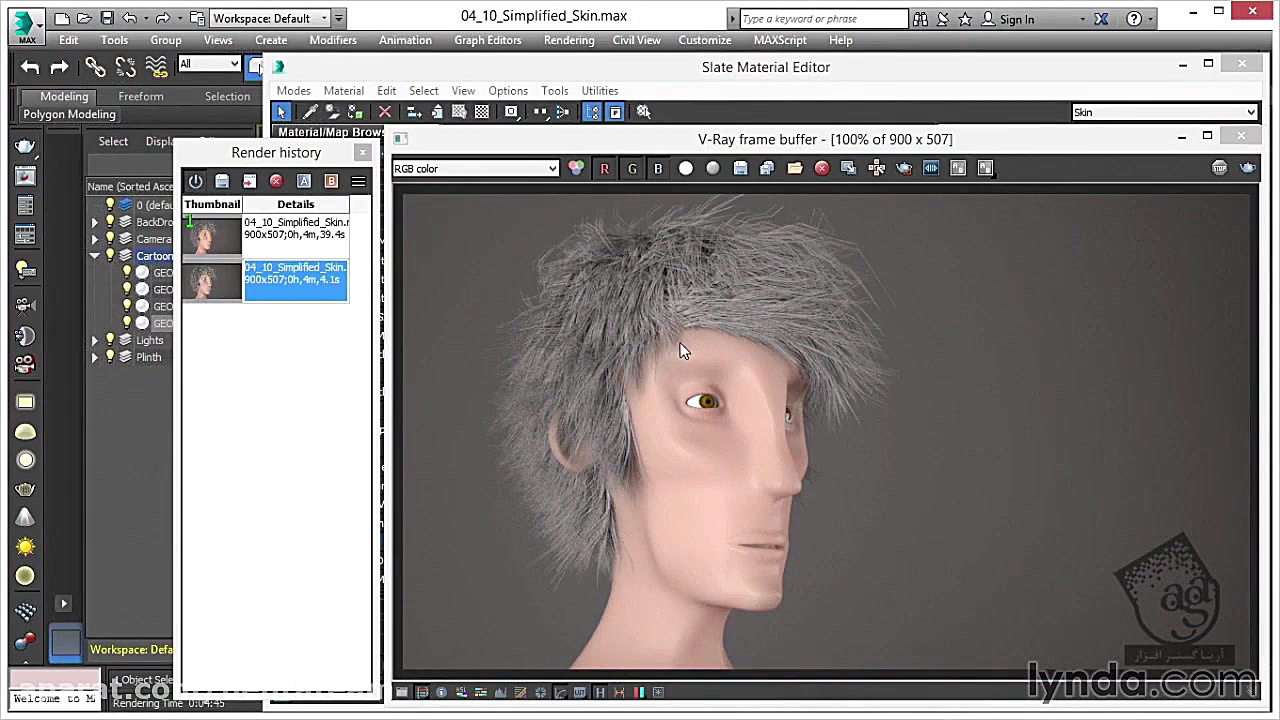1280x720 pixels.
Task: Collapse Cartoon layer in scene explorer
Action: pyautogui.click(x=95, y=256)
